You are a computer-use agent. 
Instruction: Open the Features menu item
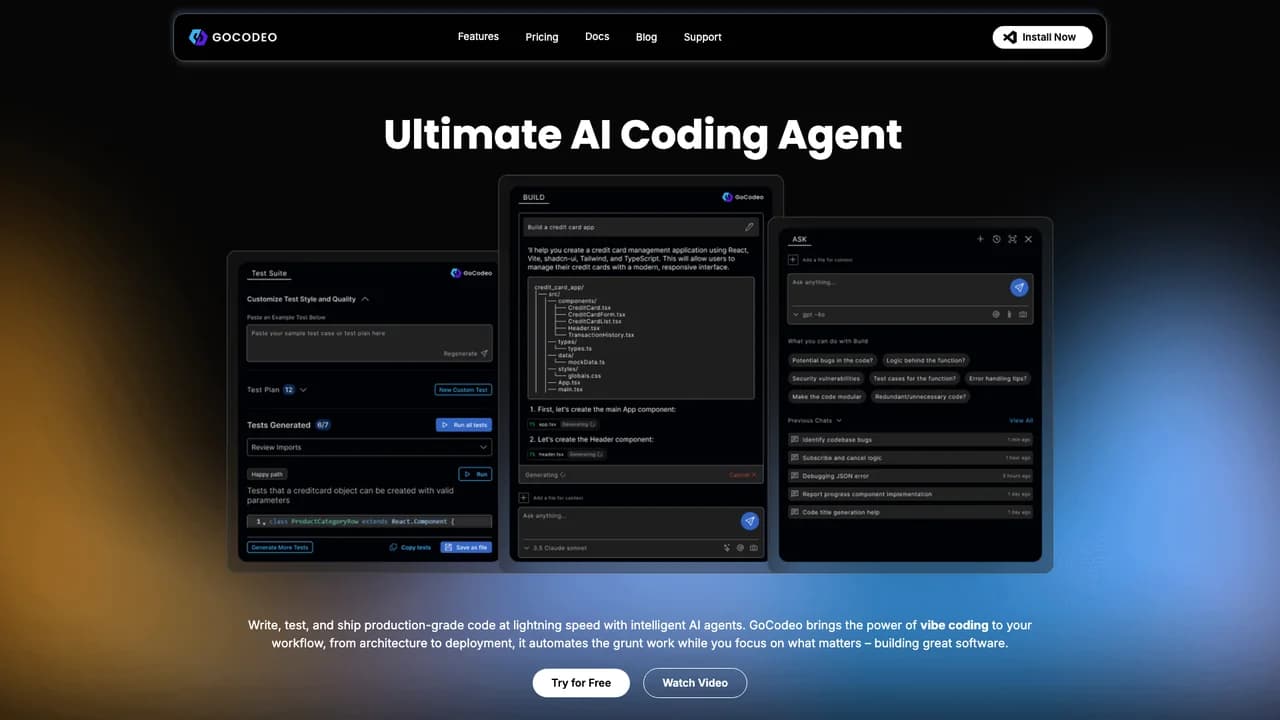[478, 37]
